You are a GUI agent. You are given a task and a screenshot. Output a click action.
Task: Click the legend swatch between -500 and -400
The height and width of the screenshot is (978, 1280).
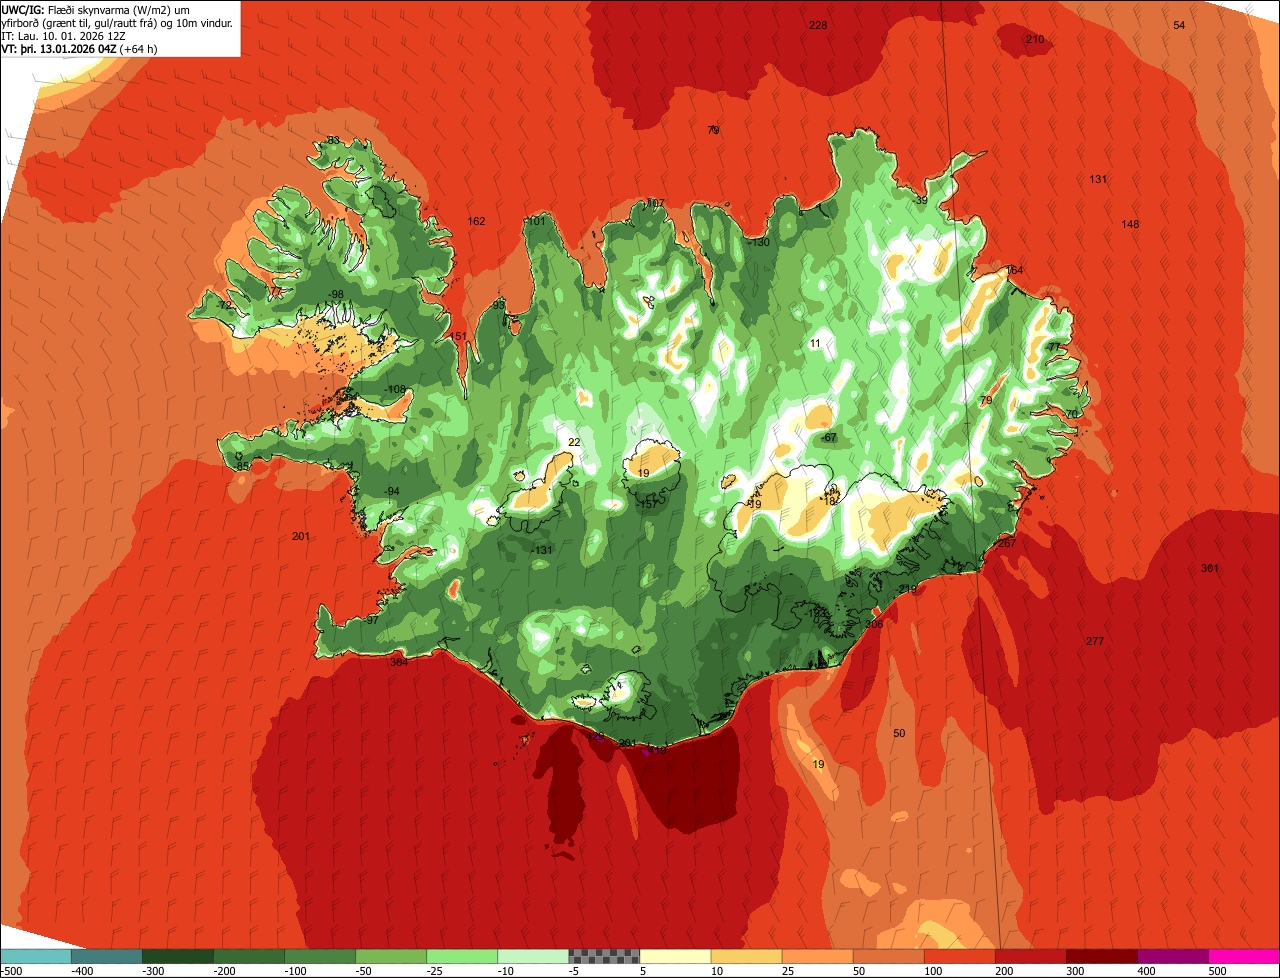pos(36,956)
